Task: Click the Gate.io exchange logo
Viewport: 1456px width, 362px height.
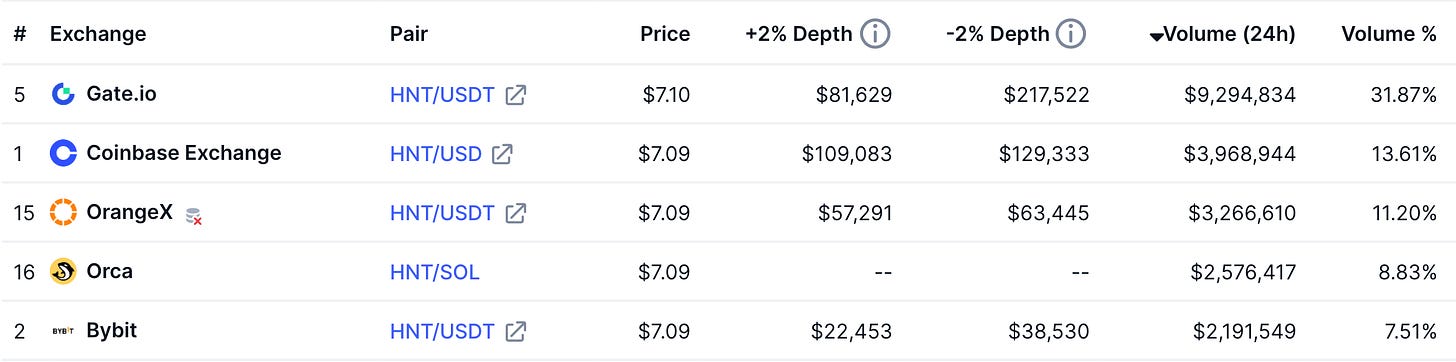Action: pyautogui.click(x=63, y=95)
